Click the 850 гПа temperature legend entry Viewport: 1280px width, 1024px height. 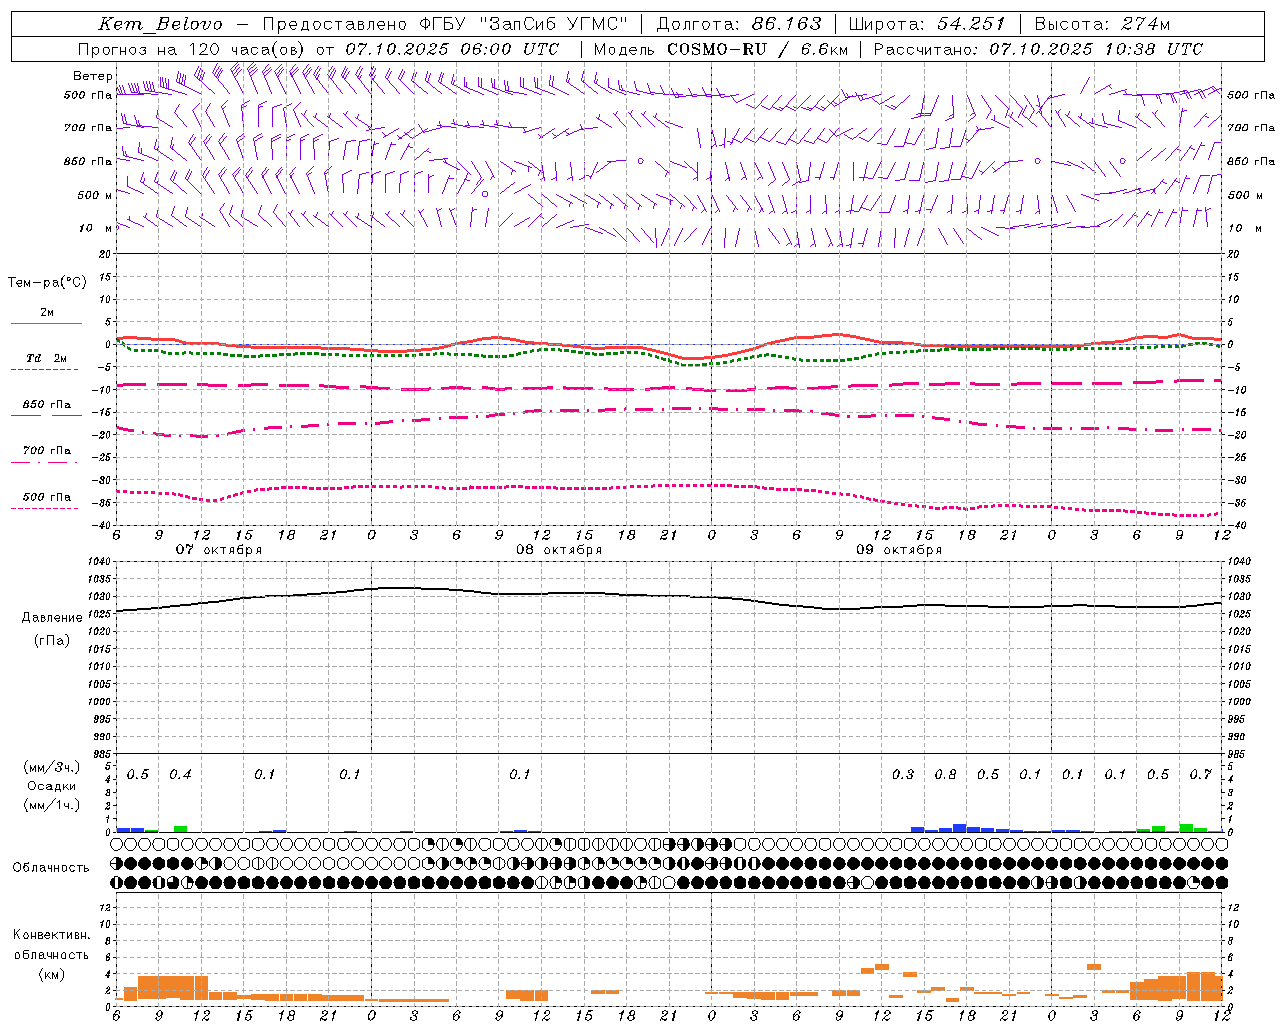click(46, 405)
